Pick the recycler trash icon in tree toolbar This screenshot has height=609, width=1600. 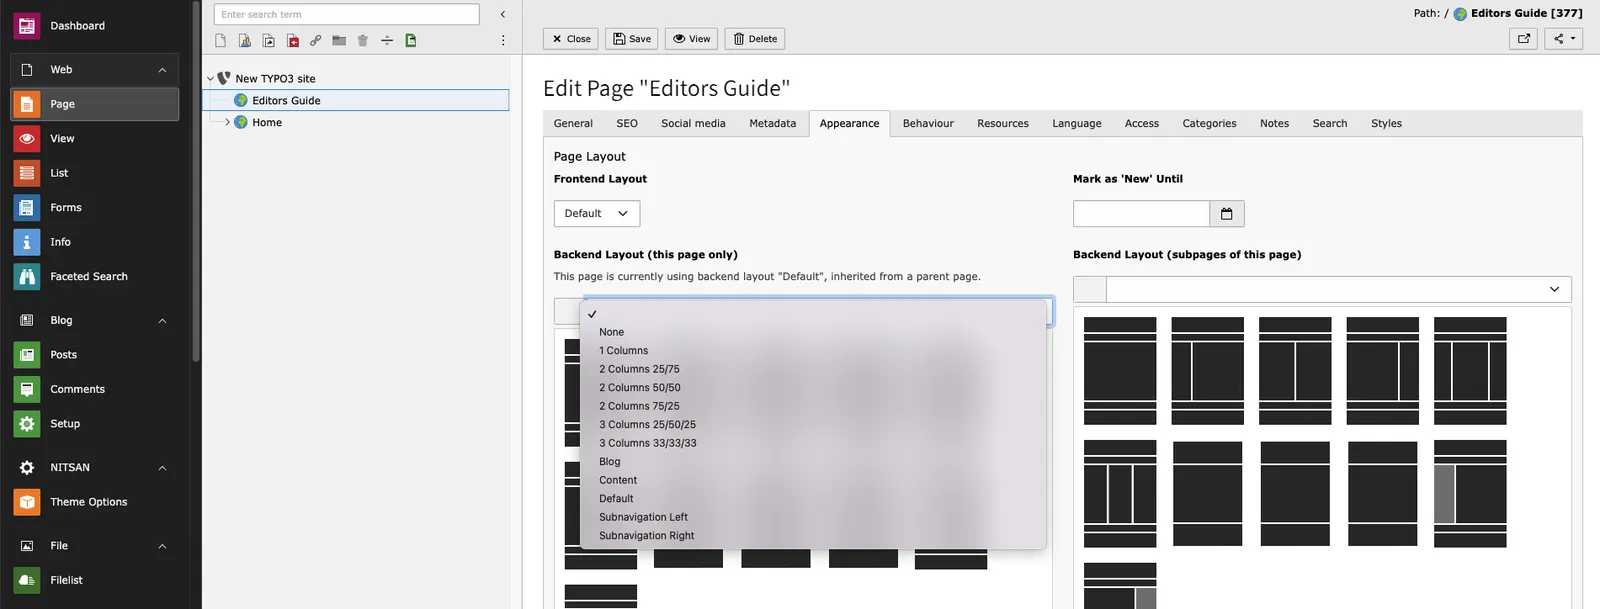click(x=362, y=41)
